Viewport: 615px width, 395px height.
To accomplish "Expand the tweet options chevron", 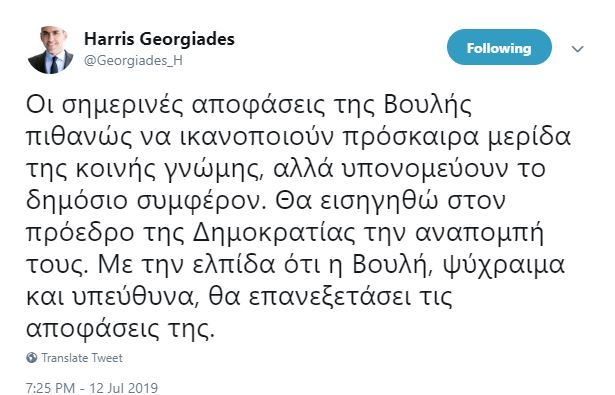I will 577,49.
